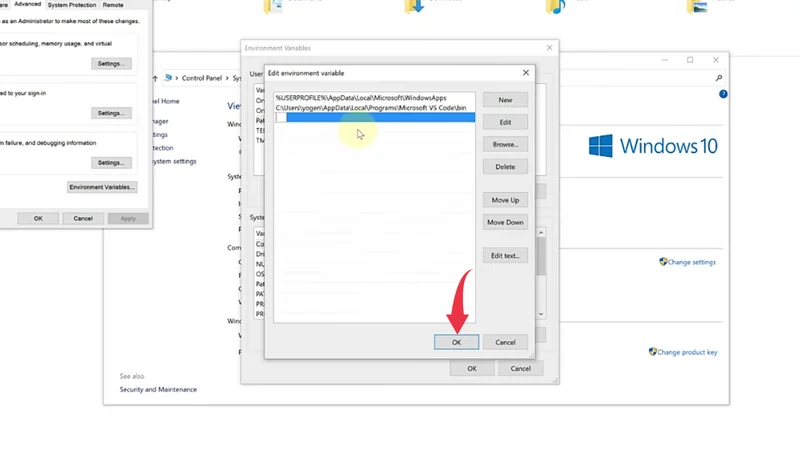Open the Remote tab
This screenshot has height=450, width=800.
click(x=113, y=5)
